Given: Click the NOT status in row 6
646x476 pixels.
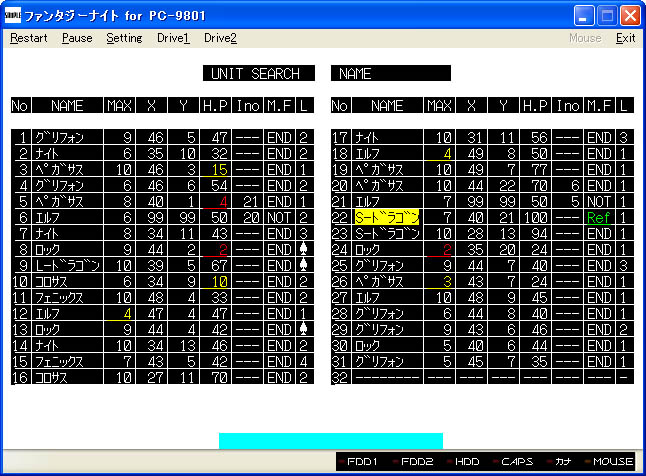Looking at the screenshot, I should (279, 217).
